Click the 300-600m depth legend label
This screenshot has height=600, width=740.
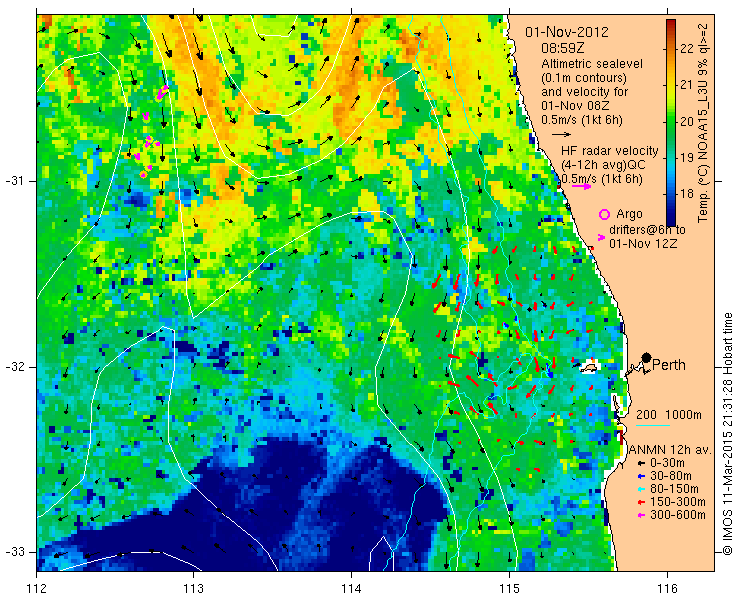point(678,515)
